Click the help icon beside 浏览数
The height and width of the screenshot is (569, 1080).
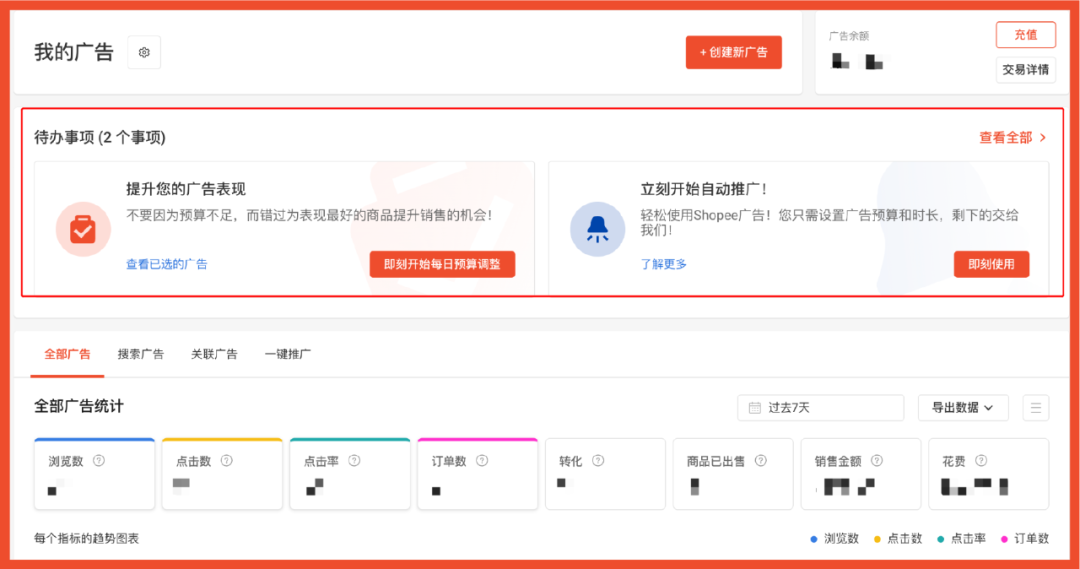click(x=99, y=461)
